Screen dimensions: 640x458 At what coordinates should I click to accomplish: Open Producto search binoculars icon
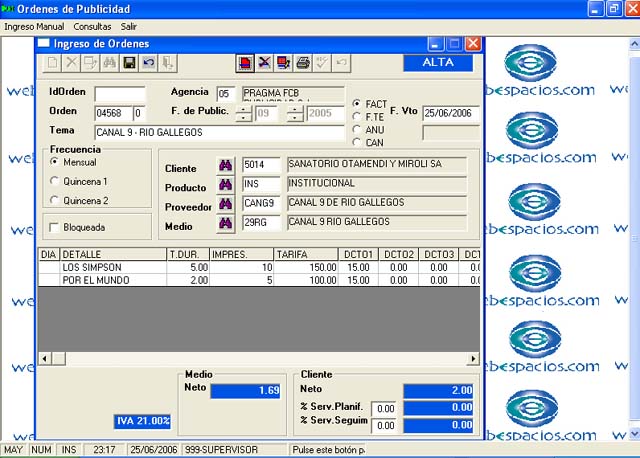[x=225, y=185]
